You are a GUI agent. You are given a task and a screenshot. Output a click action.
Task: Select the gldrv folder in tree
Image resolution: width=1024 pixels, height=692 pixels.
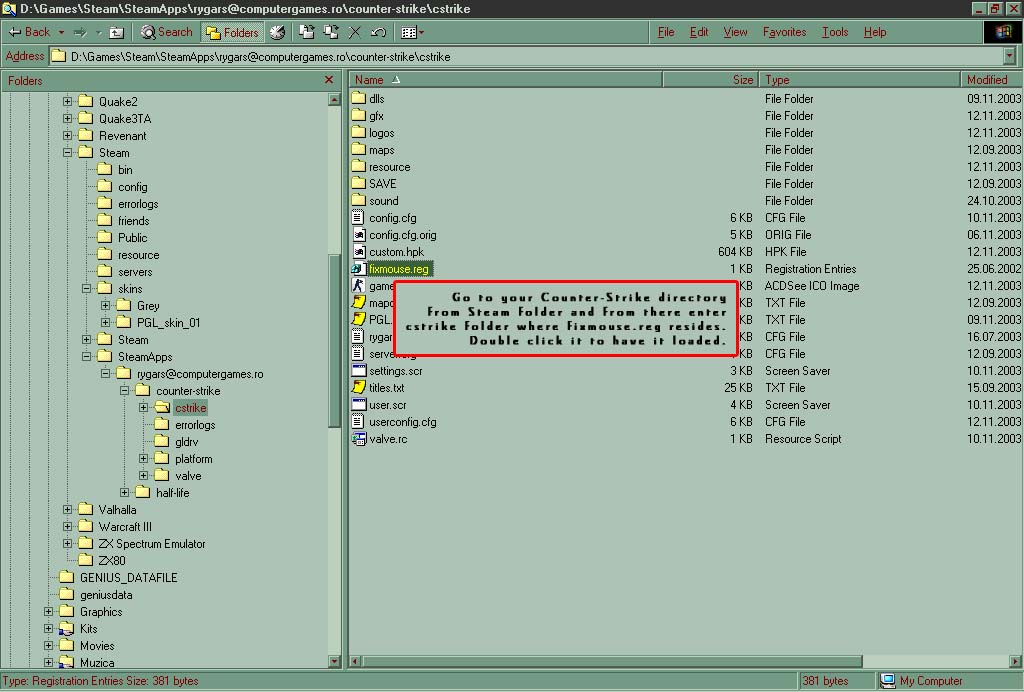pyautogui.click(x=186, y=442)
